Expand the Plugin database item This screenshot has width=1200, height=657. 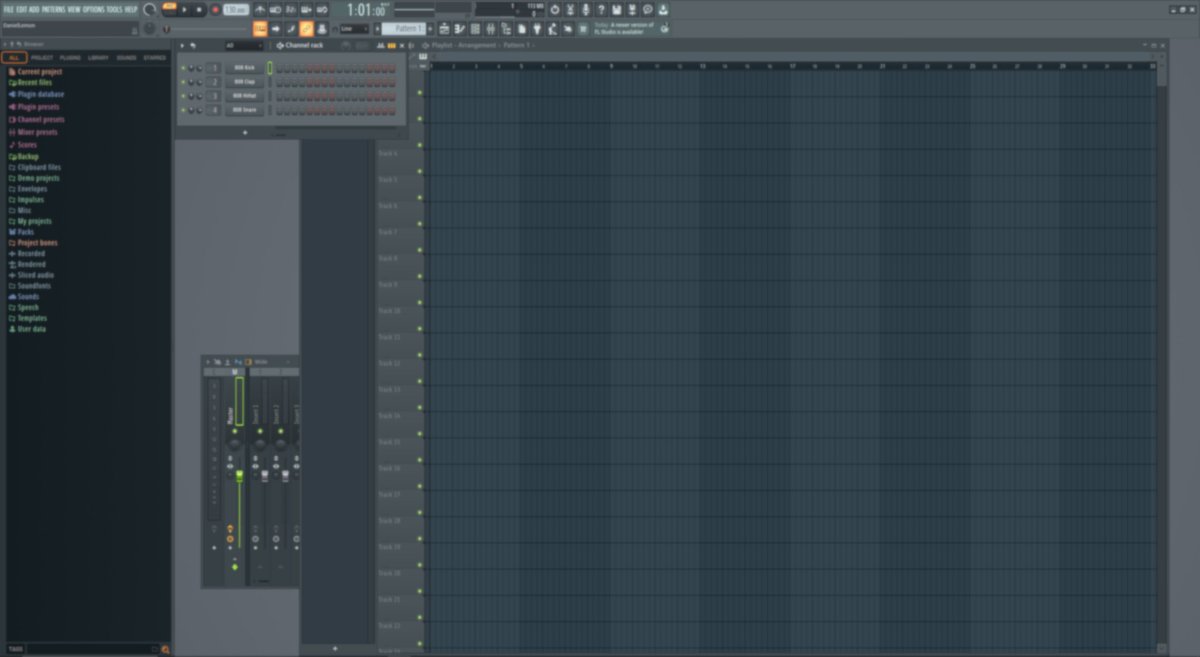point(36,94)
